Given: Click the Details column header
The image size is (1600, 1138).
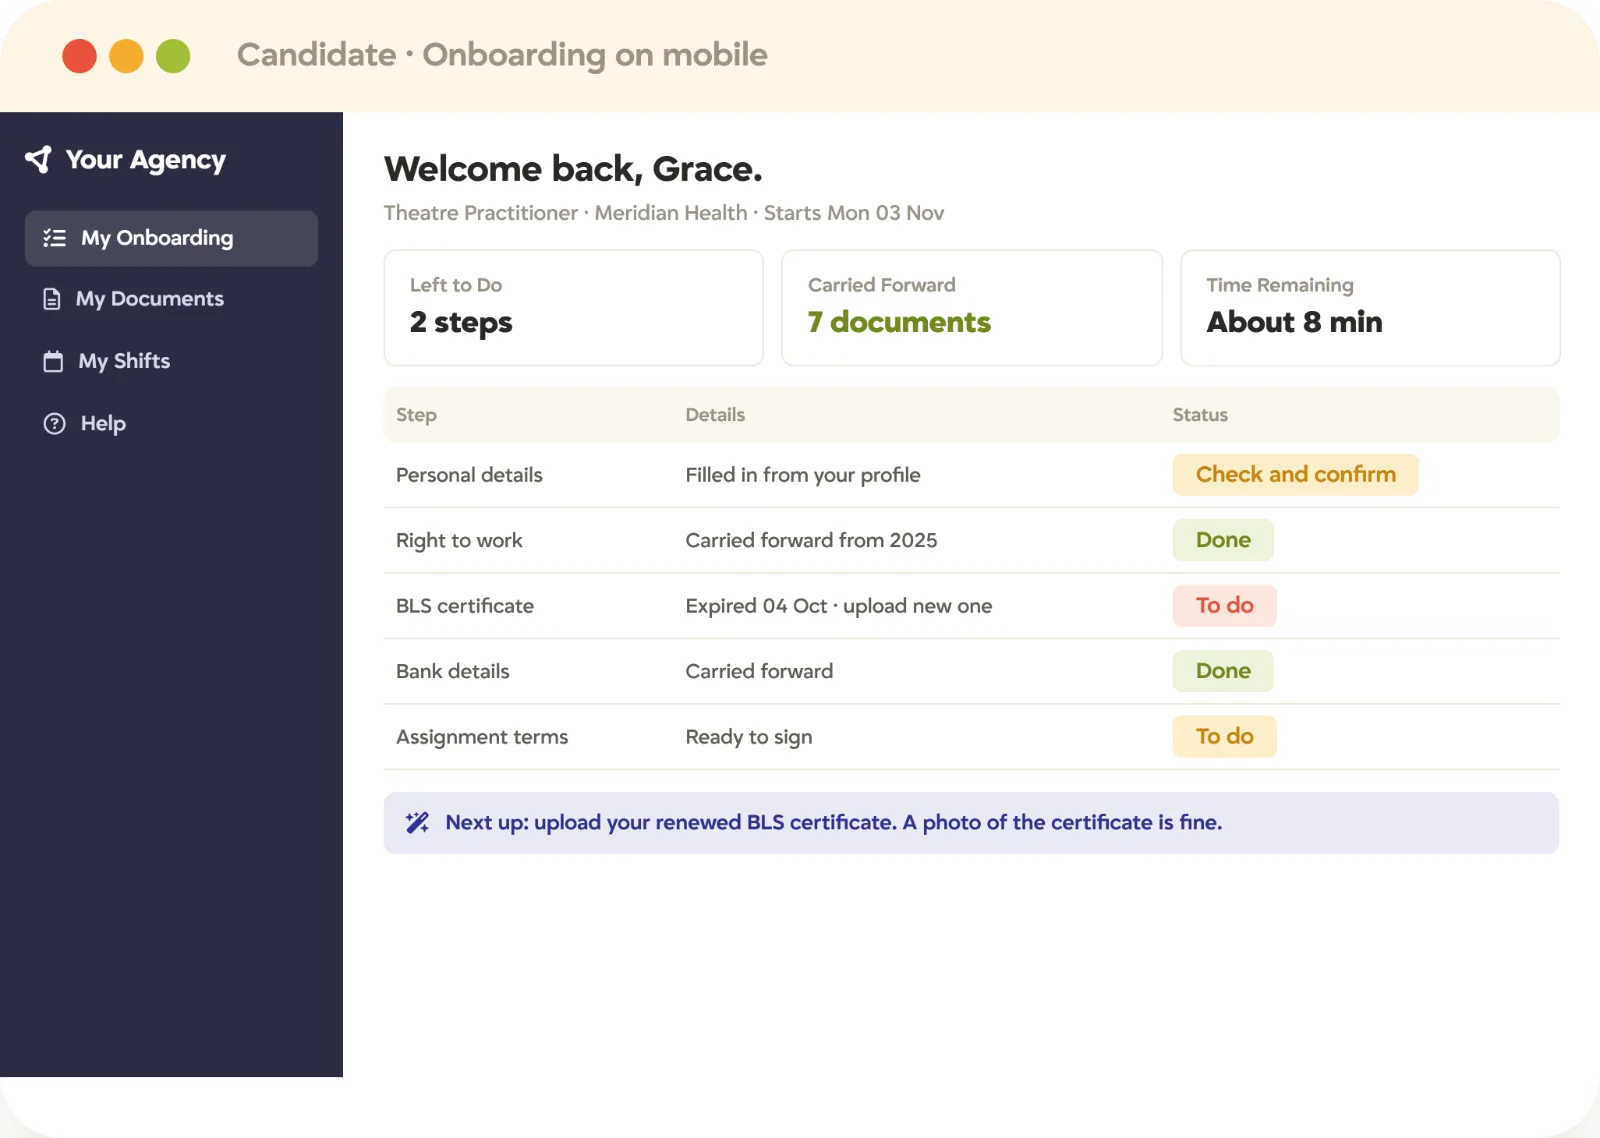Looking at the screenshot, I should [x=715, y=415].
